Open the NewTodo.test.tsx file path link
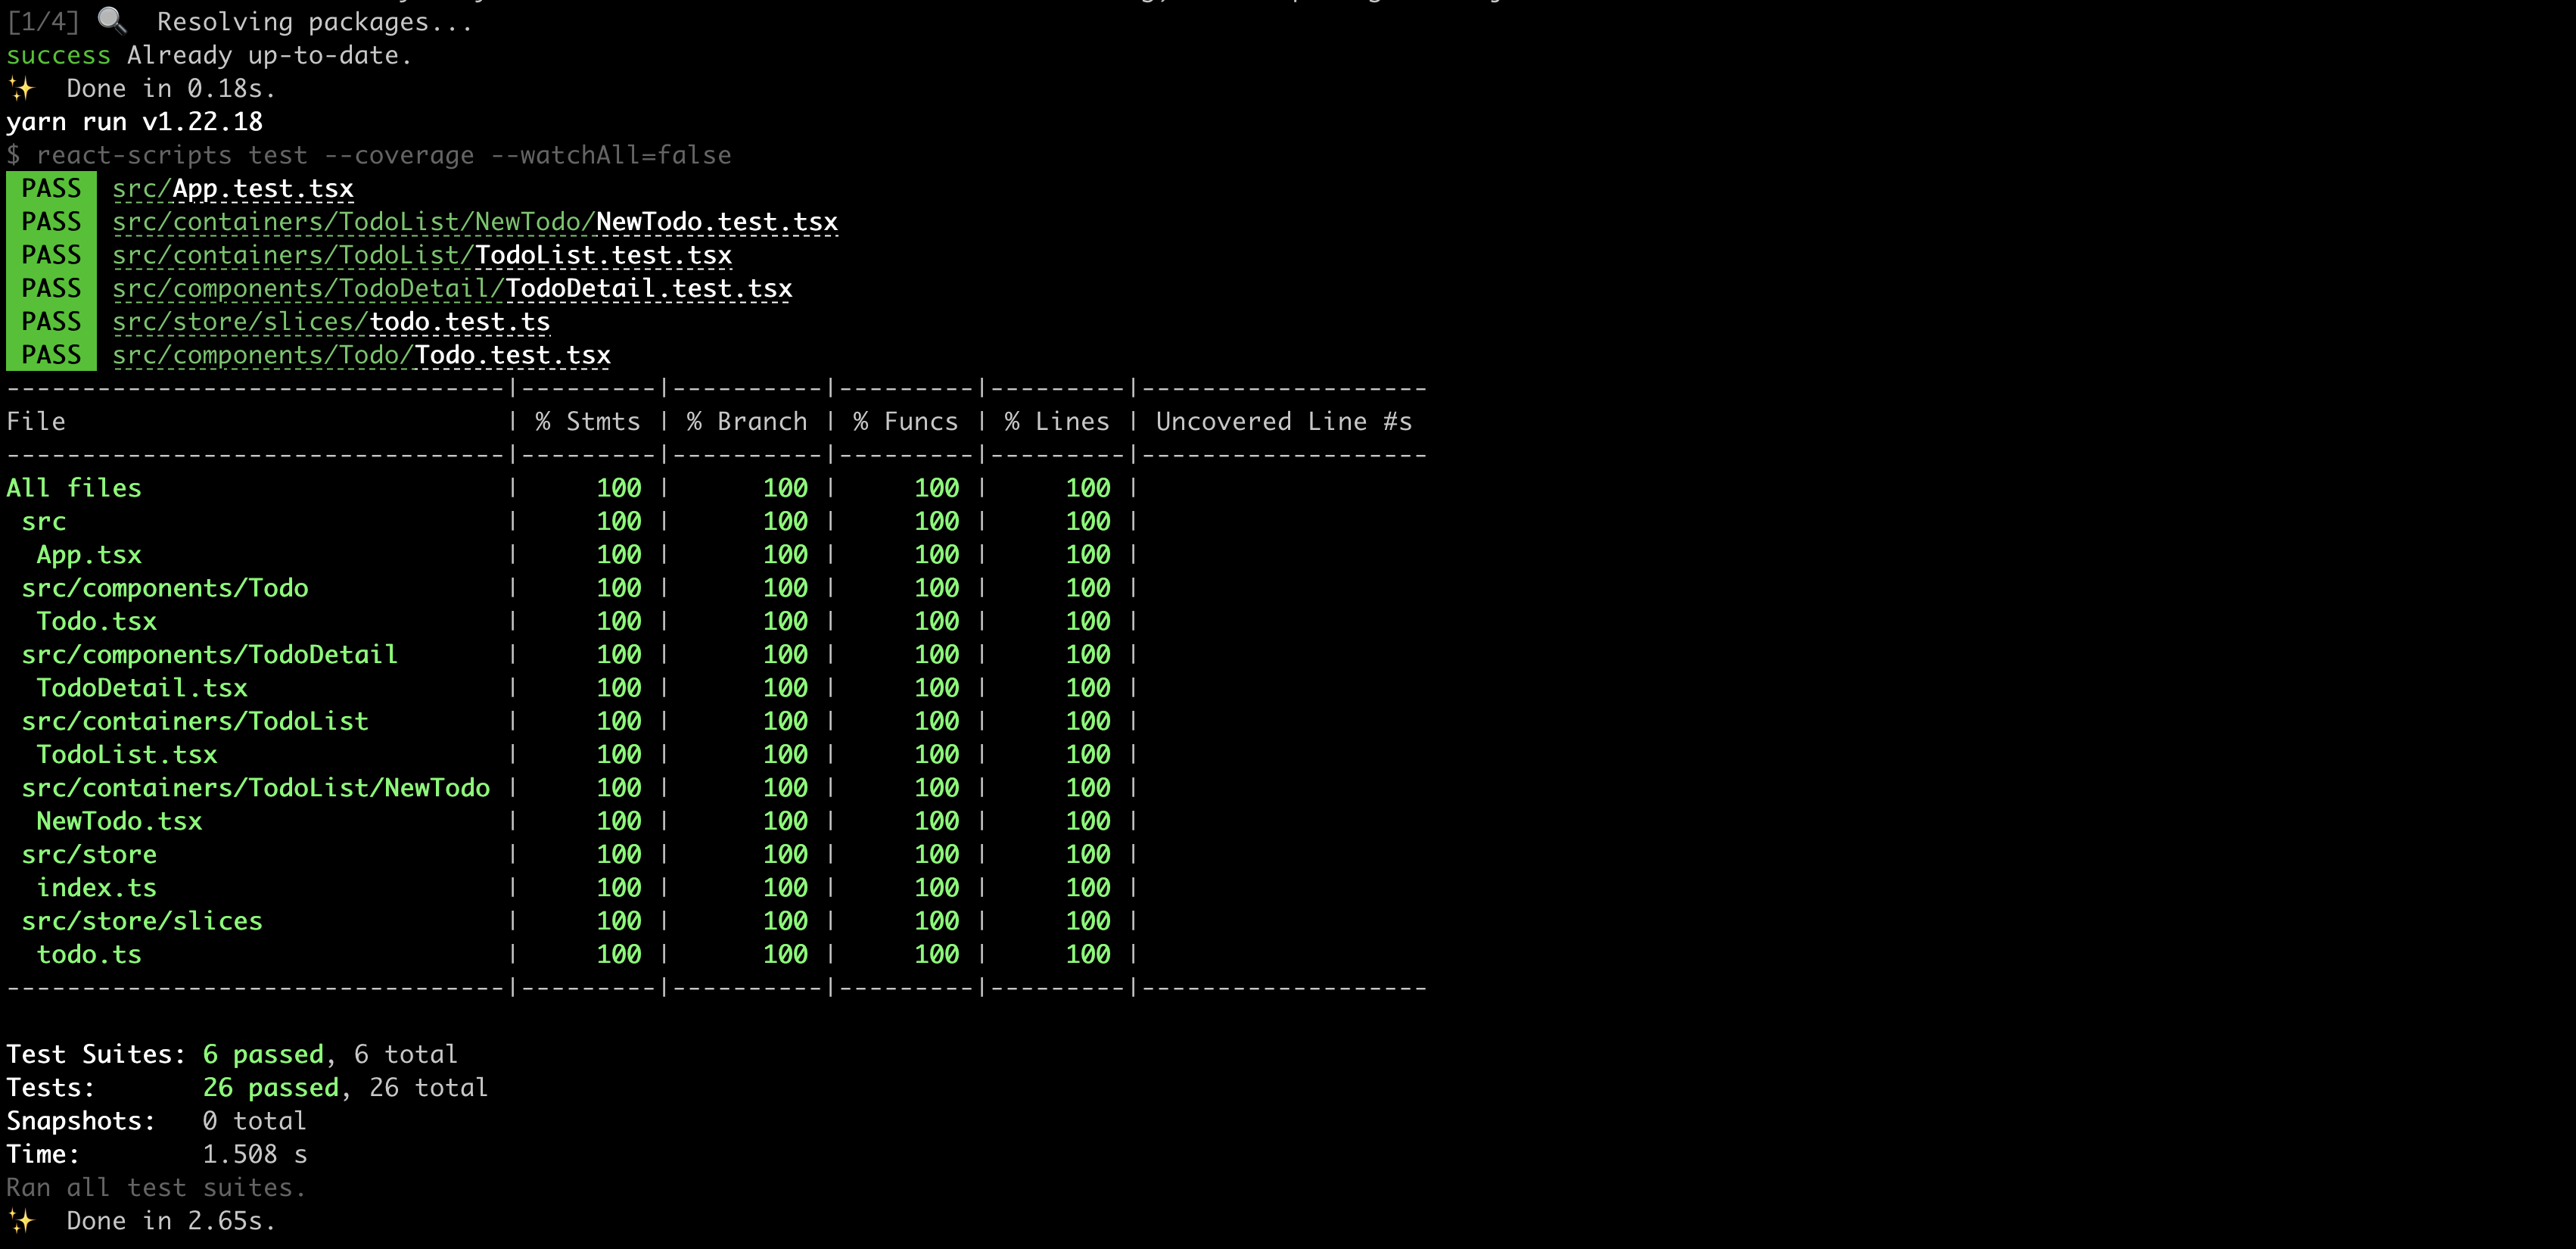 475,222
